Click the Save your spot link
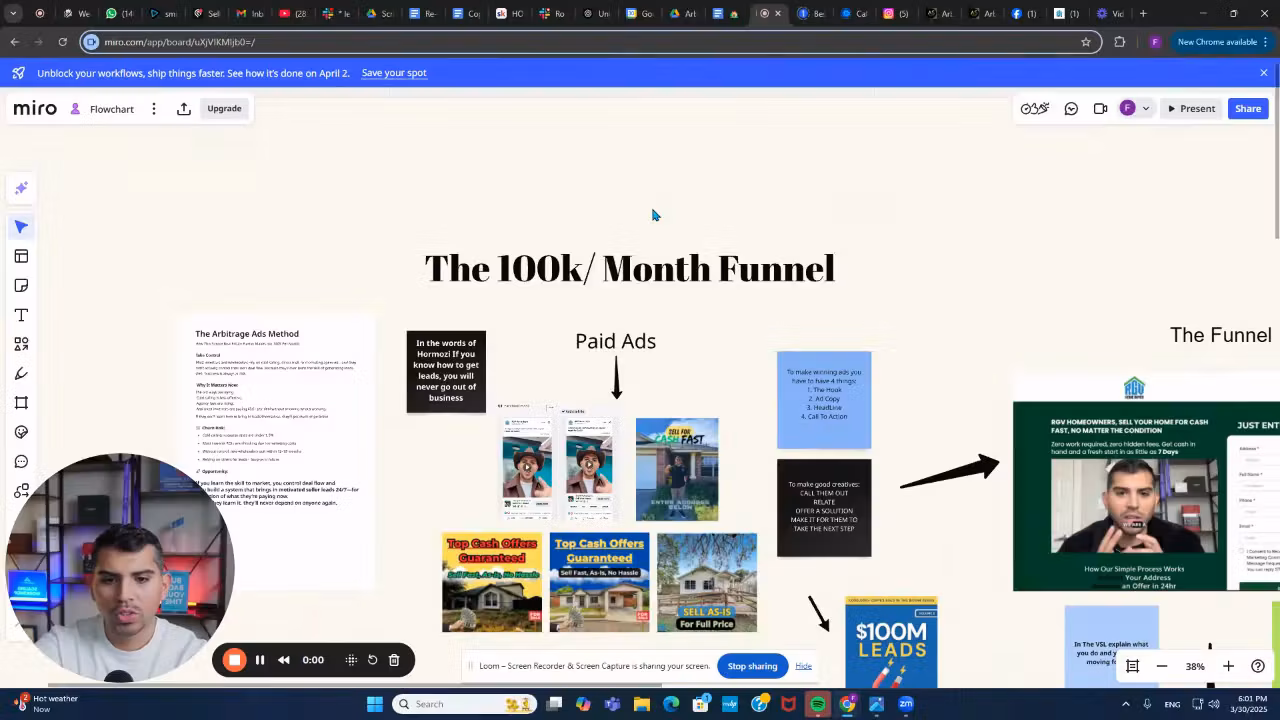Viewport: 1280px width, 720px height. 394,73
